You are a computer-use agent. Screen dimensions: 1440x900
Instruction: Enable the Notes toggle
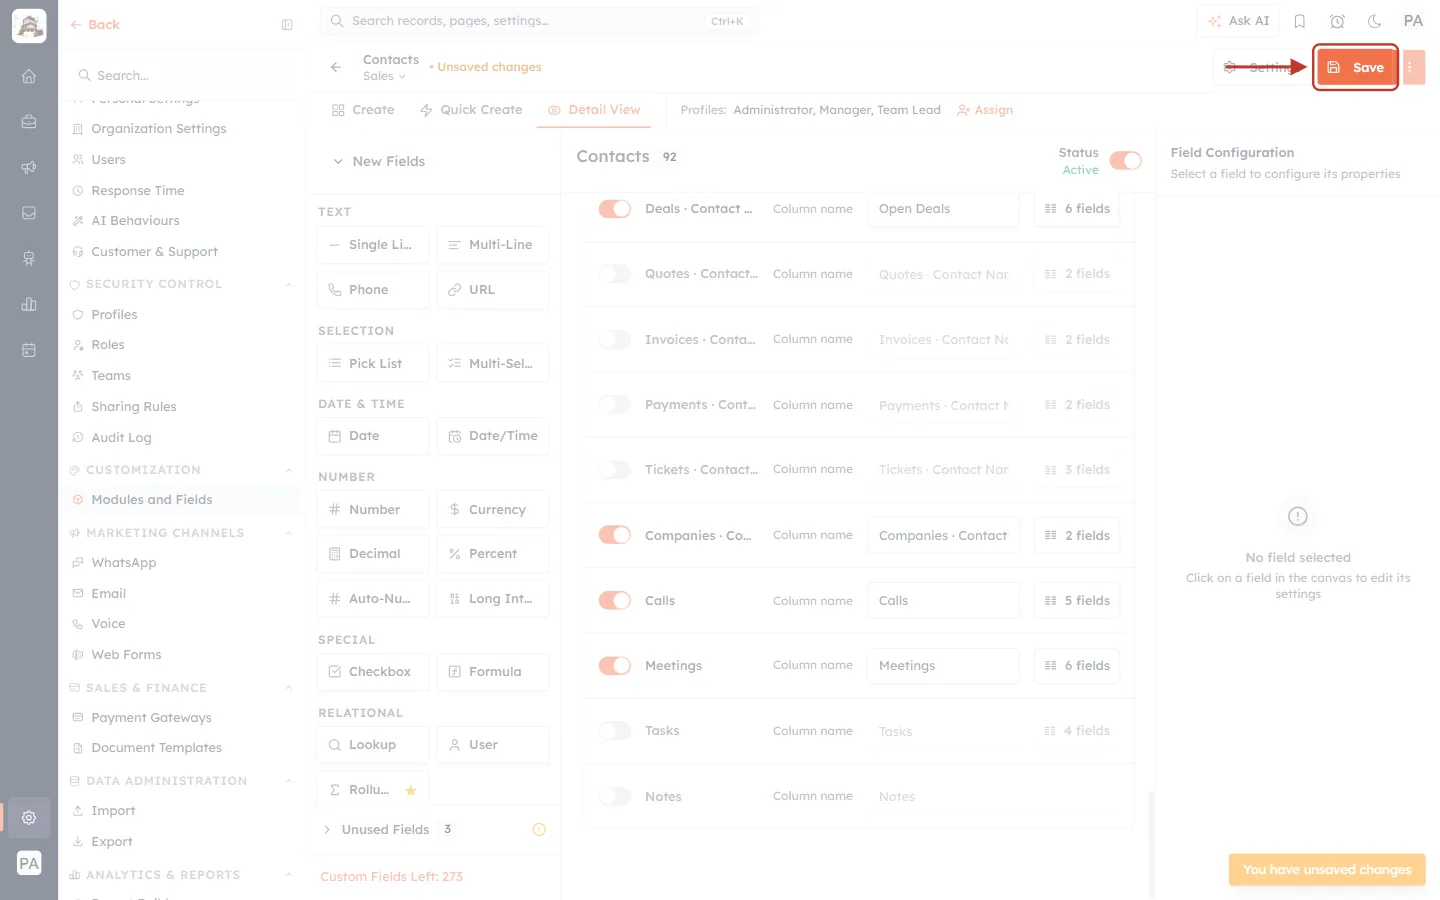(615, 797)
